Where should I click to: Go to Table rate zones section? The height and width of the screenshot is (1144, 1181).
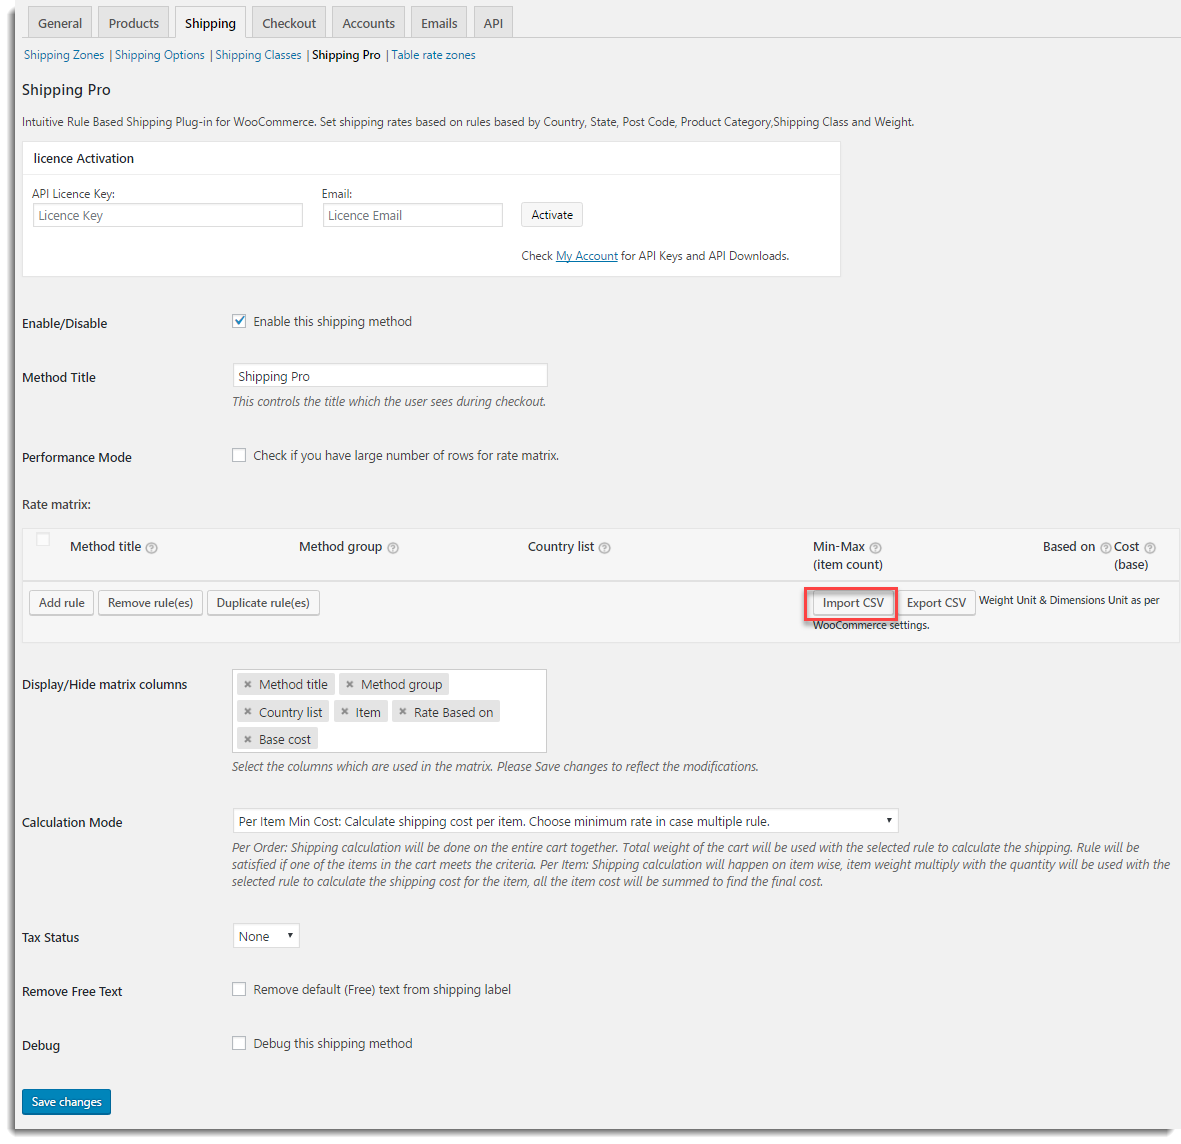point(433,55)
